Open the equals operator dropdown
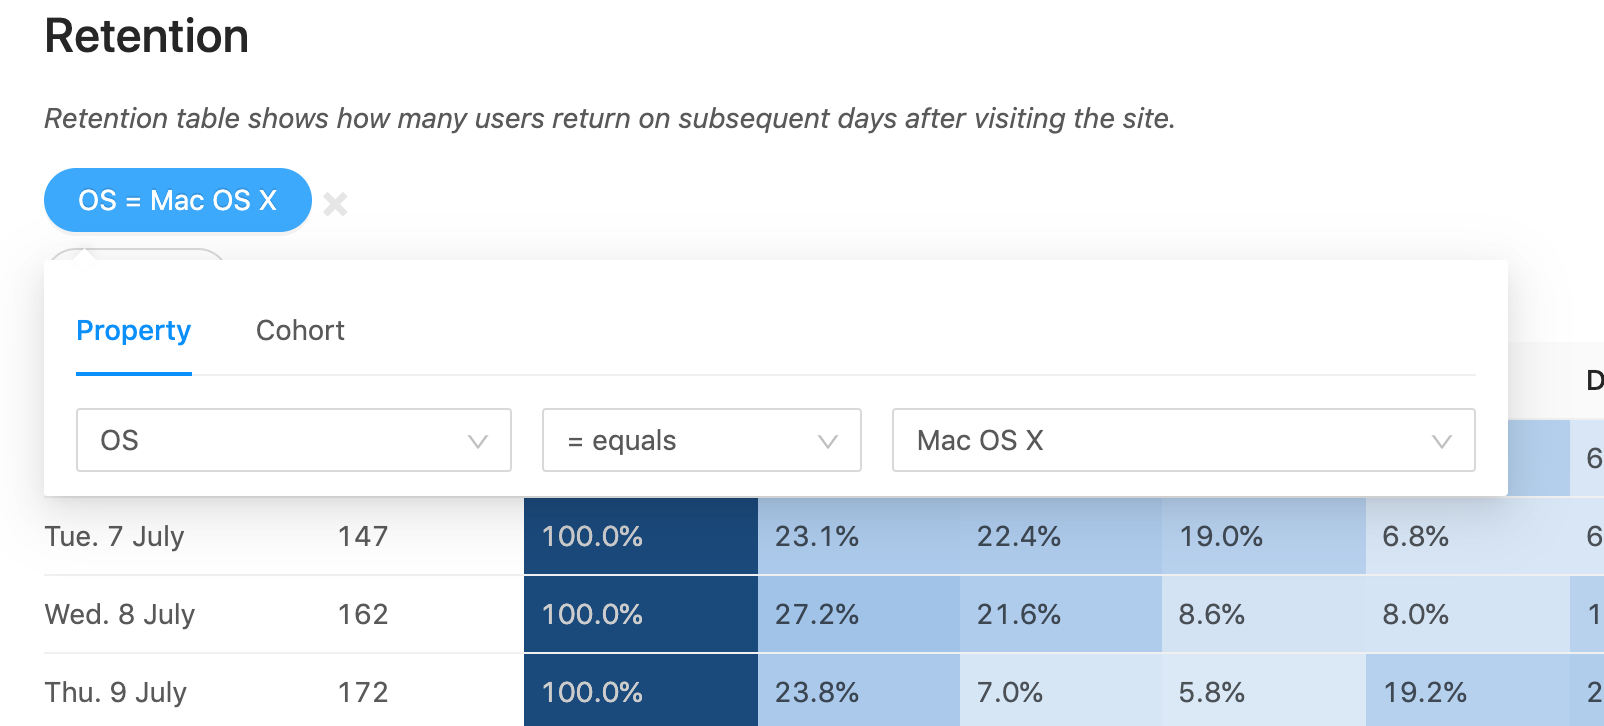 click(701, 440)
